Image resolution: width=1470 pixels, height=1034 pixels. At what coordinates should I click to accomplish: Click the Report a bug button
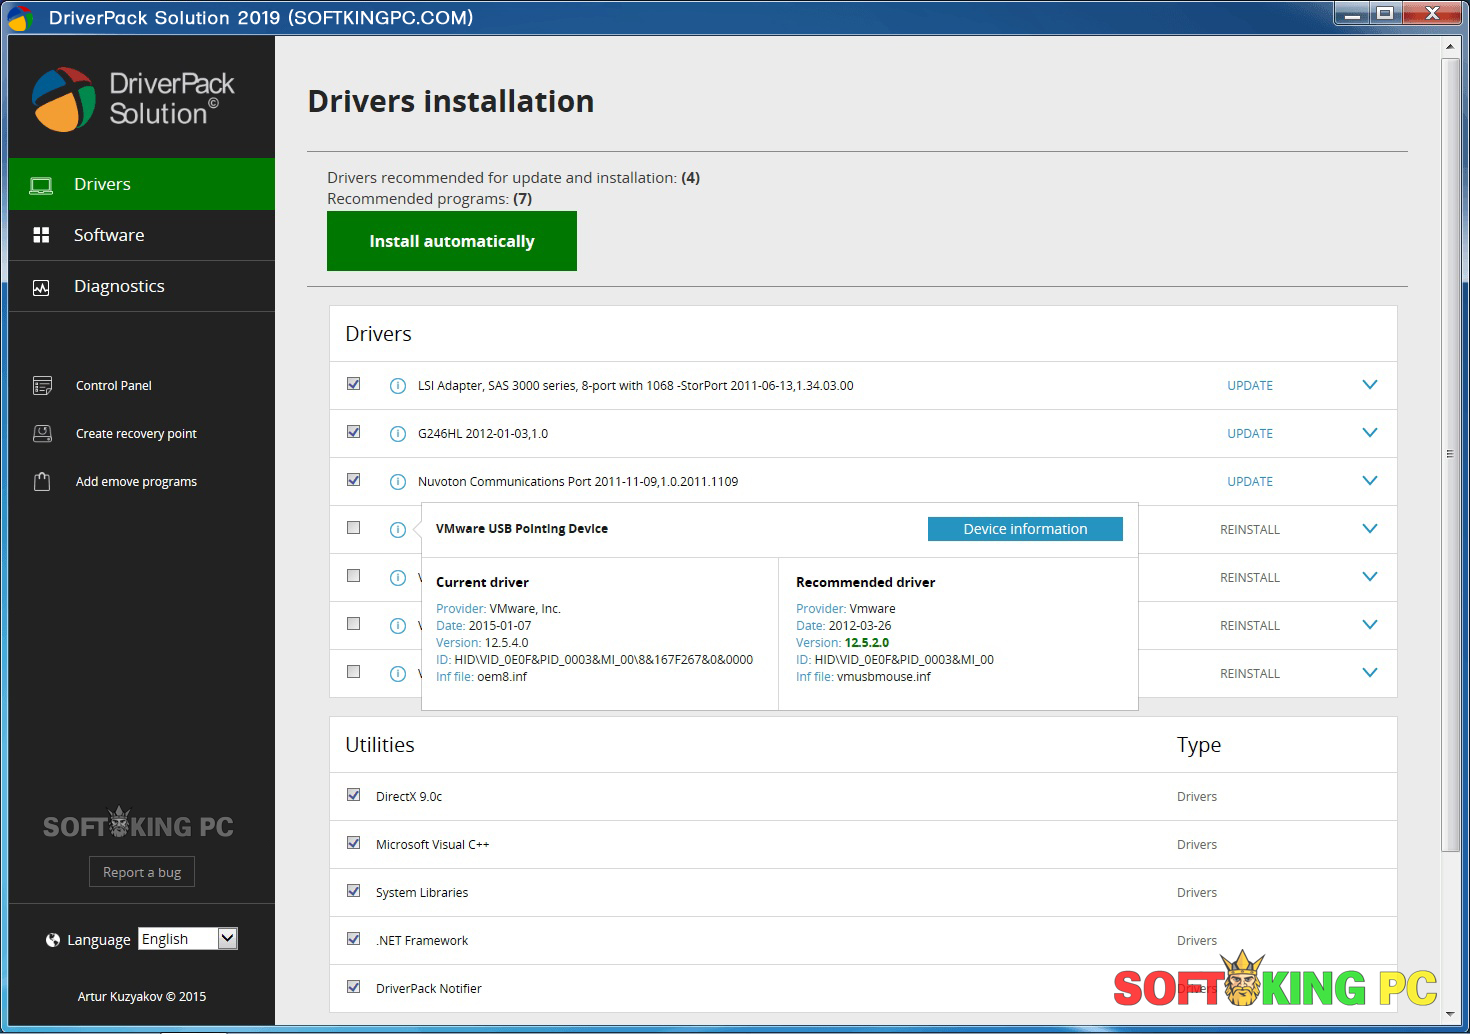click(x=142, y=872)
